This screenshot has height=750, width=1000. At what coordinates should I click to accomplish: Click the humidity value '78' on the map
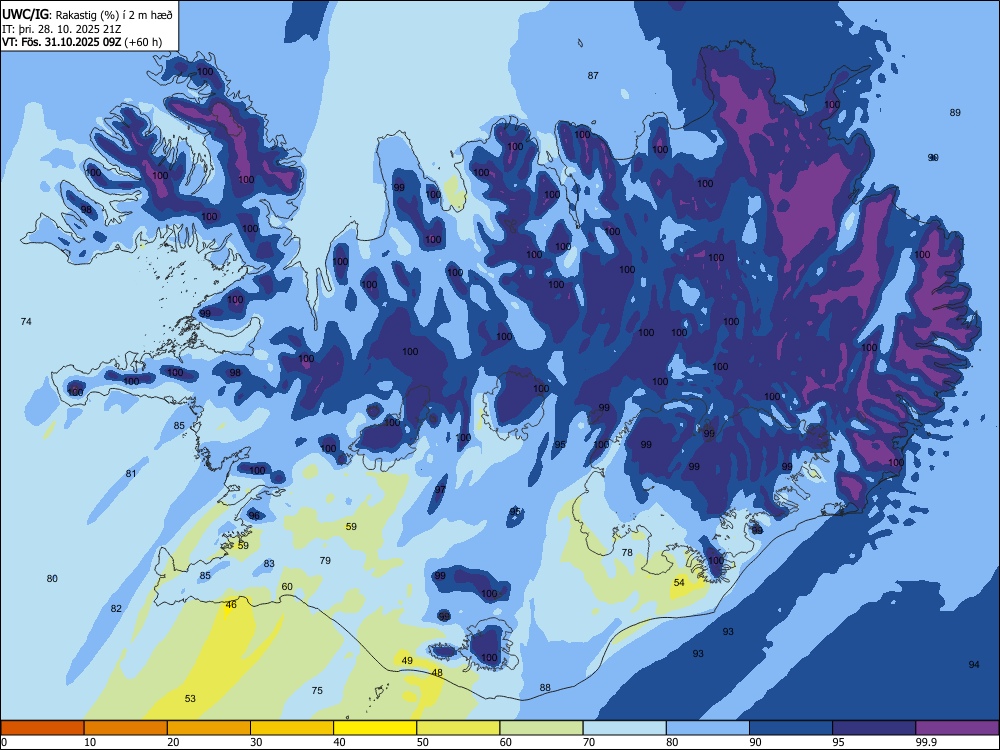point(627,552)
